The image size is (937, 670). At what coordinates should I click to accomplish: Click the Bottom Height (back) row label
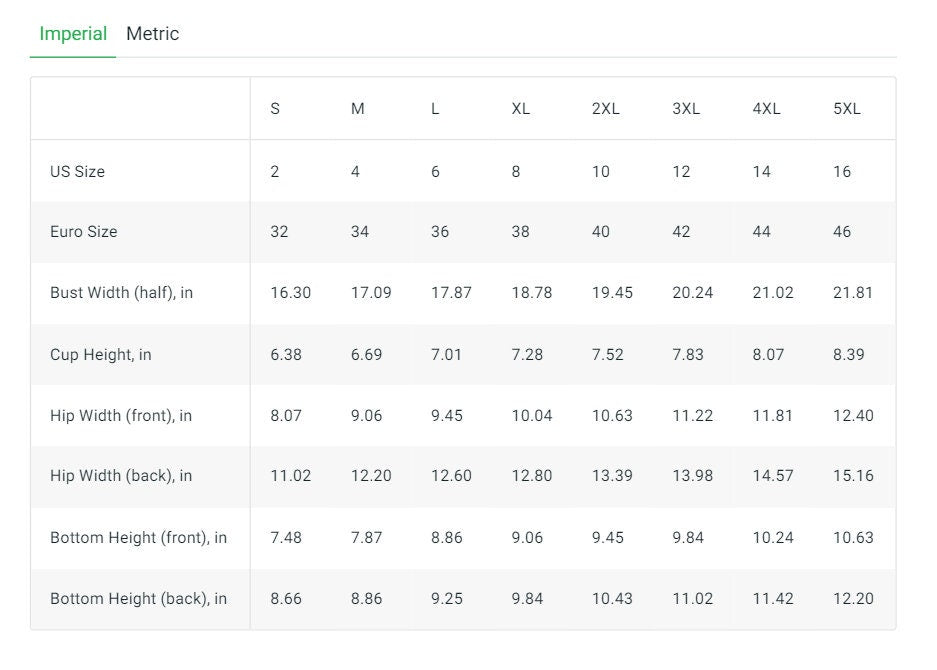point(138,599)
